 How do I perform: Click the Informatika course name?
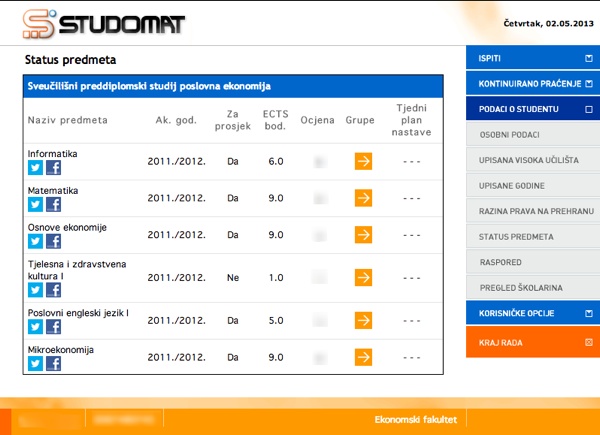point(52,154)
